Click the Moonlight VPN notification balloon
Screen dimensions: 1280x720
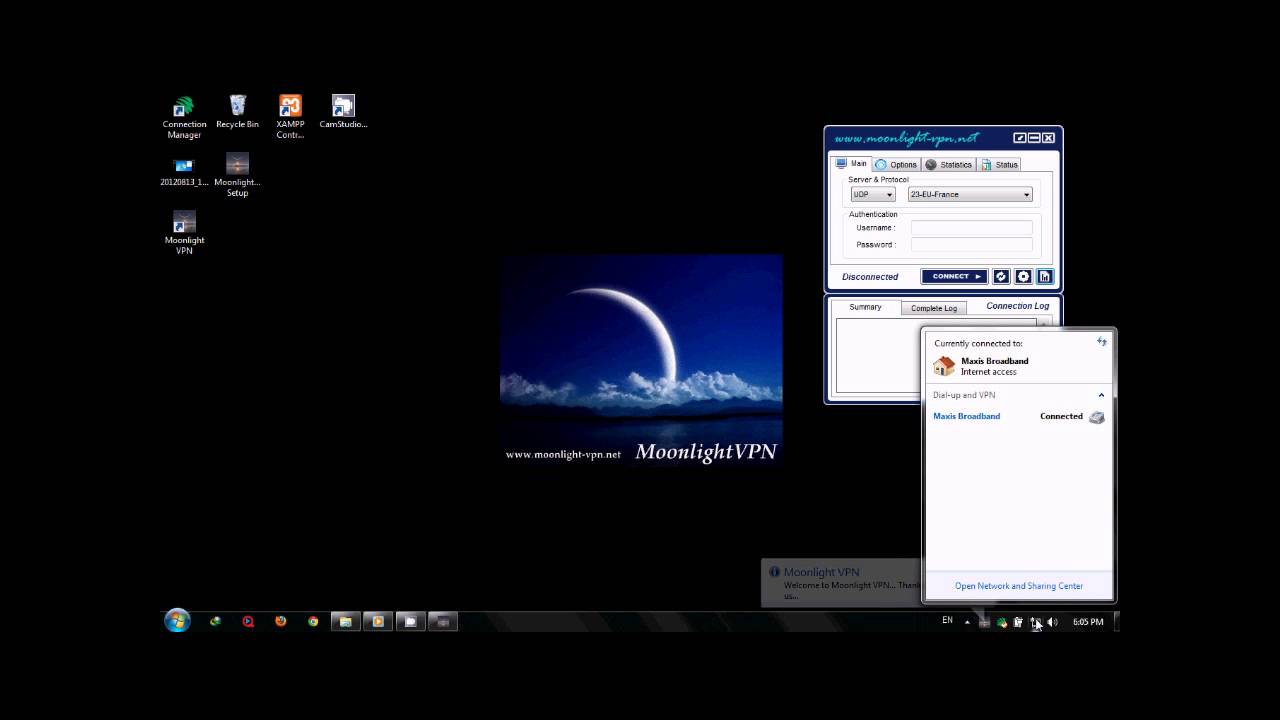click(x=841, y=583)
